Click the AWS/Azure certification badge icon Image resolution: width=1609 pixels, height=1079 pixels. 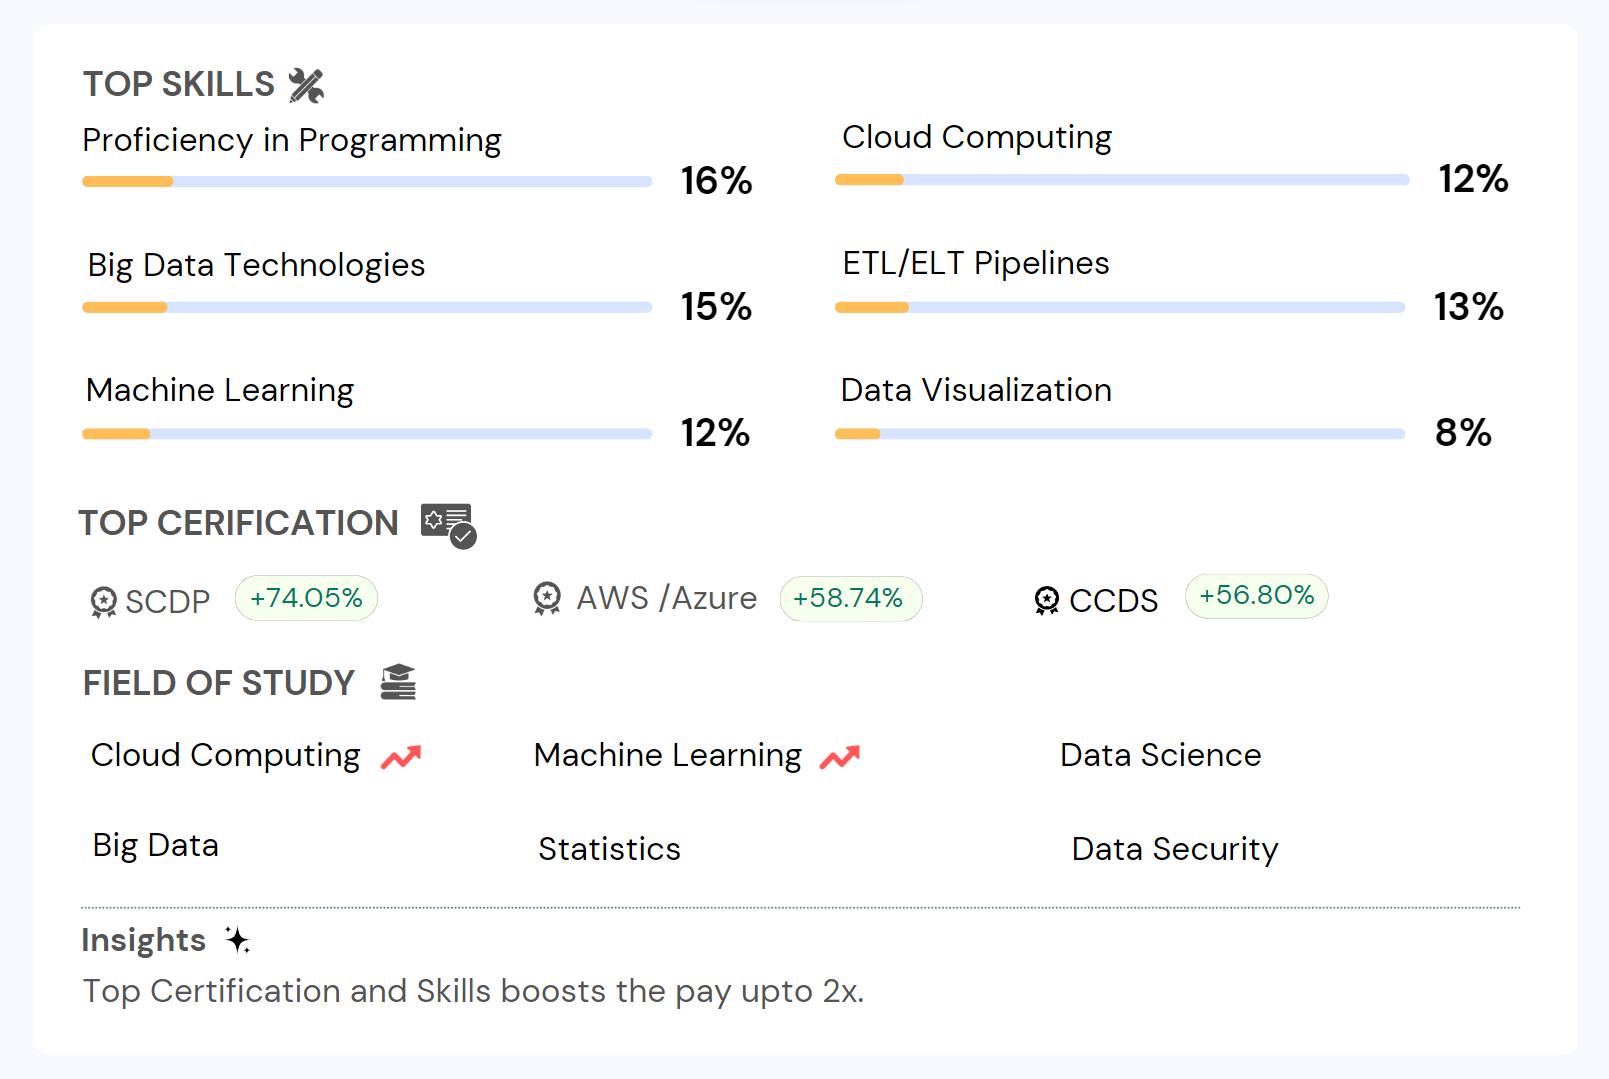click(547, 598)
